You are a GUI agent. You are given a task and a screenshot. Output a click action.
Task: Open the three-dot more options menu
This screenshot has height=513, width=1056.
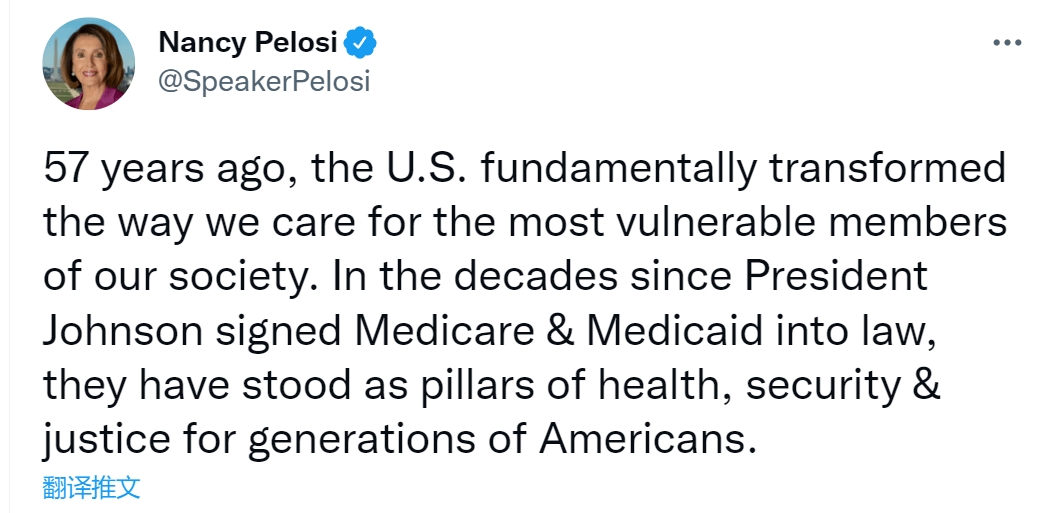(1006, 43)
